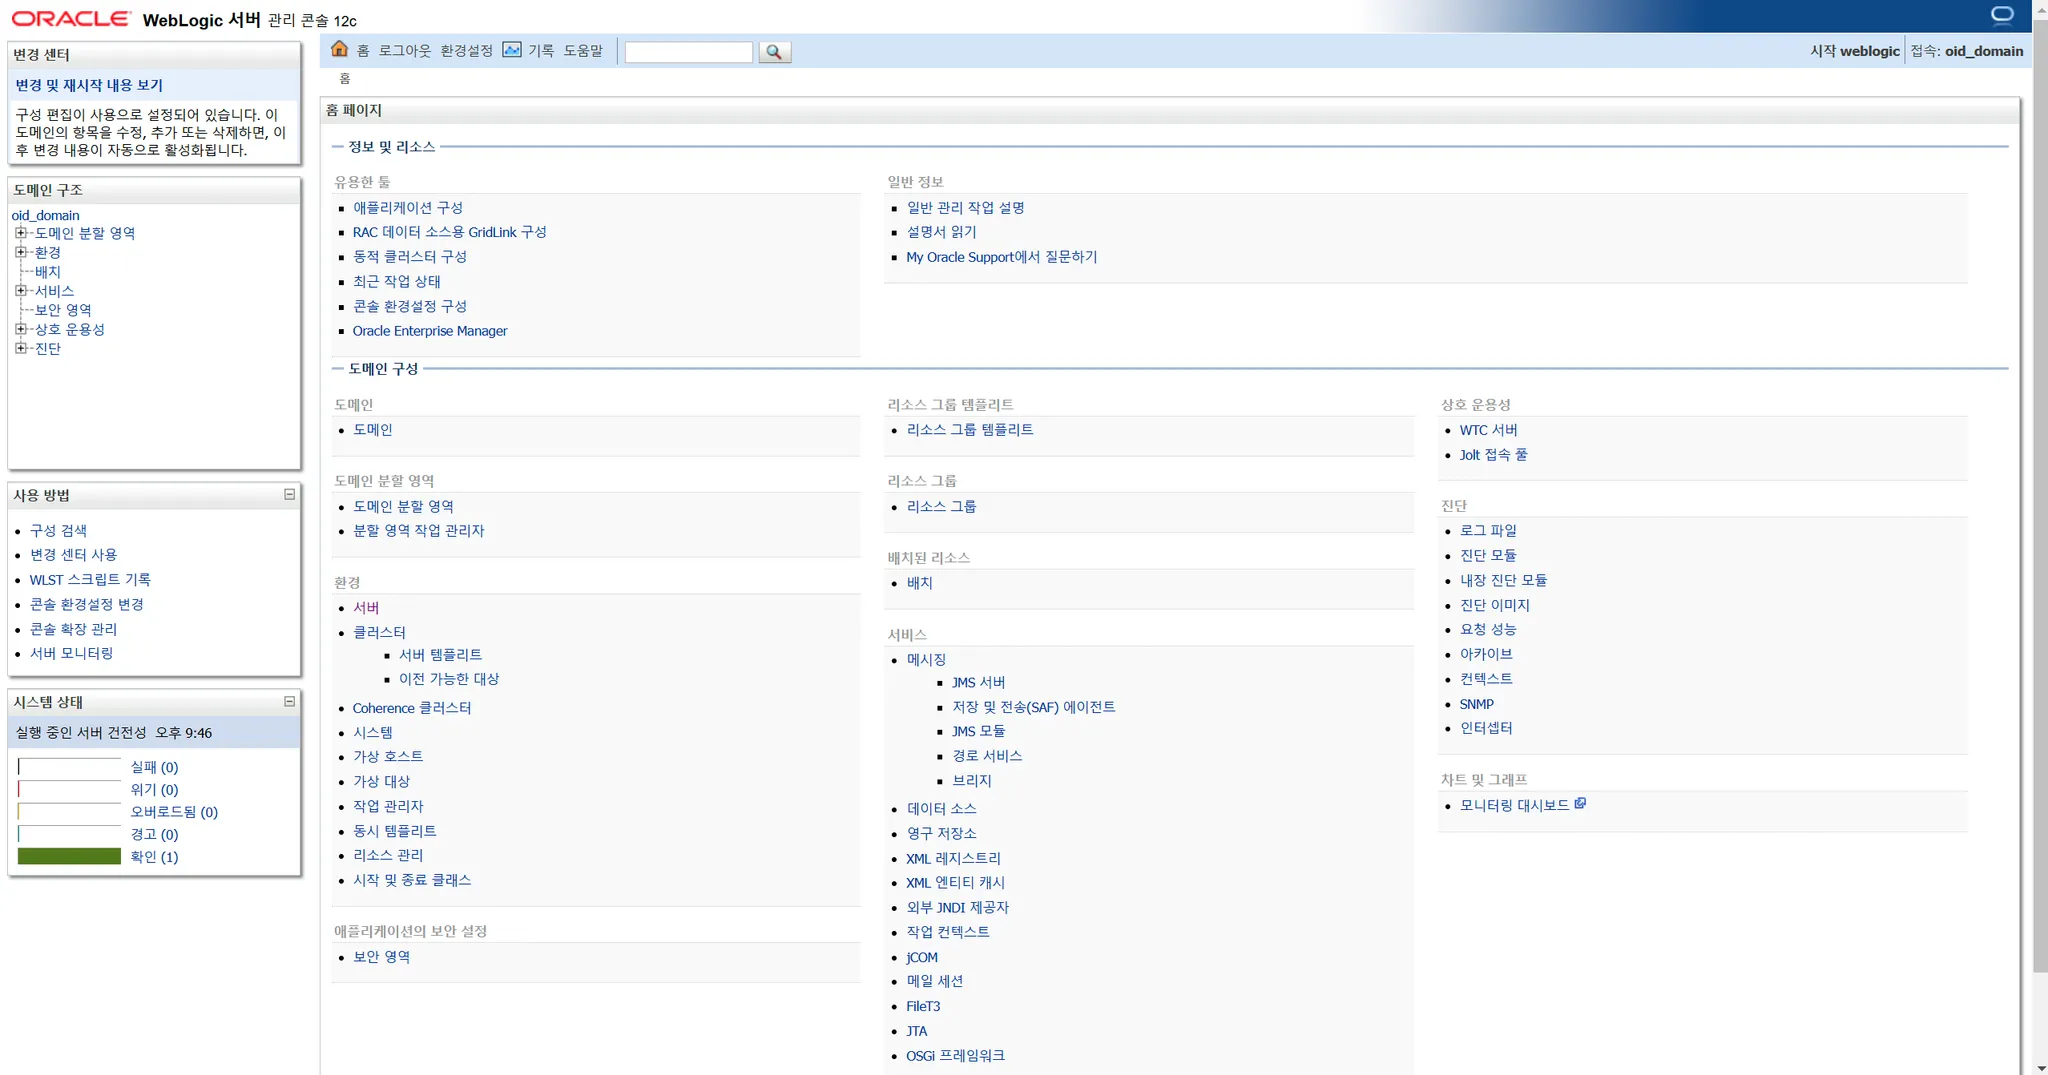Open the 데이터 소스 link

pyautogui.click(x=942, y=809)
